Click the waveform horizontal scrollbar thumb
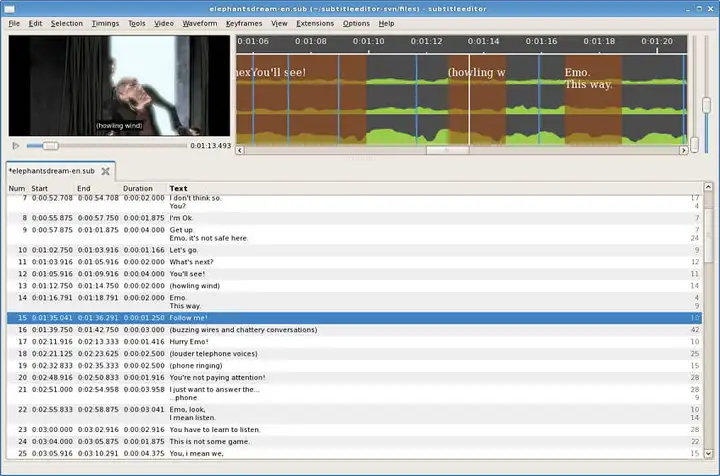 tap(448, 150)
